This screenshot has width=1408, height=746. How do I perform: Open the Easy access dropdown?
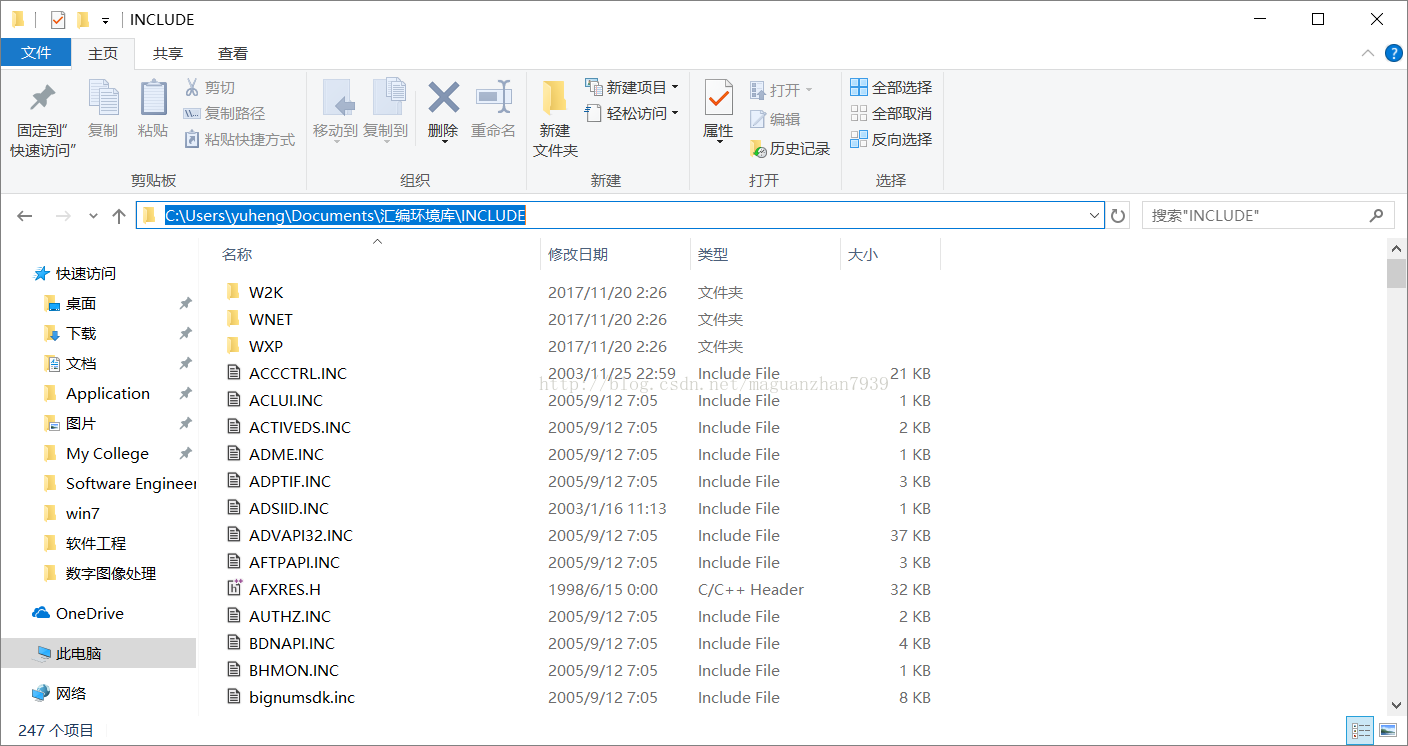coord(632,113)
